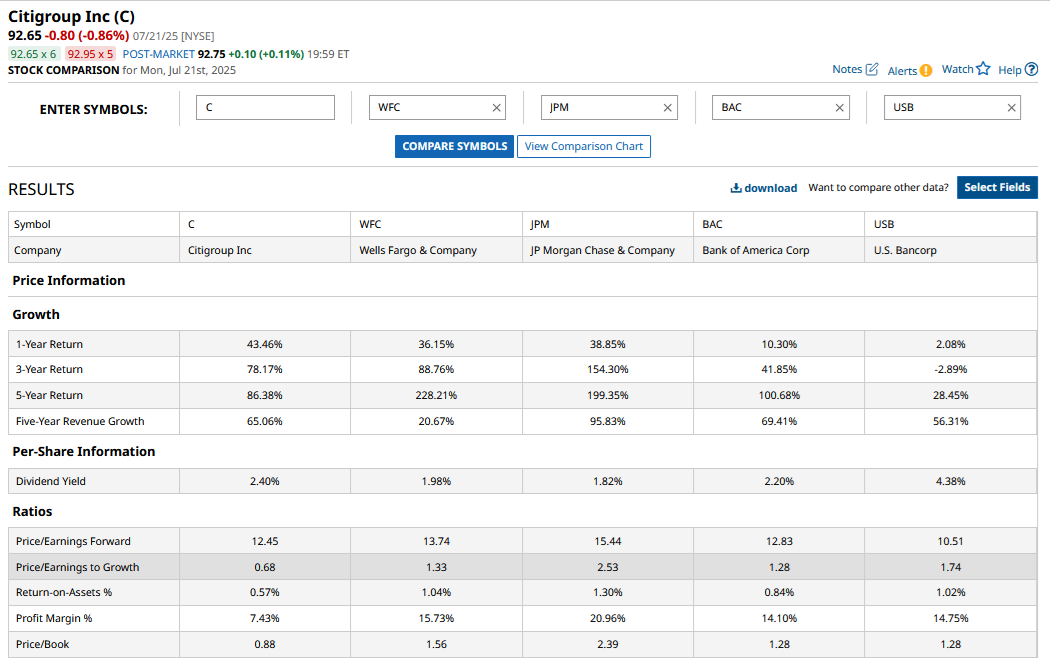Open the Help question mark icon
The width and height of the screenshot is (1050, 665).
pos(1031,69)
